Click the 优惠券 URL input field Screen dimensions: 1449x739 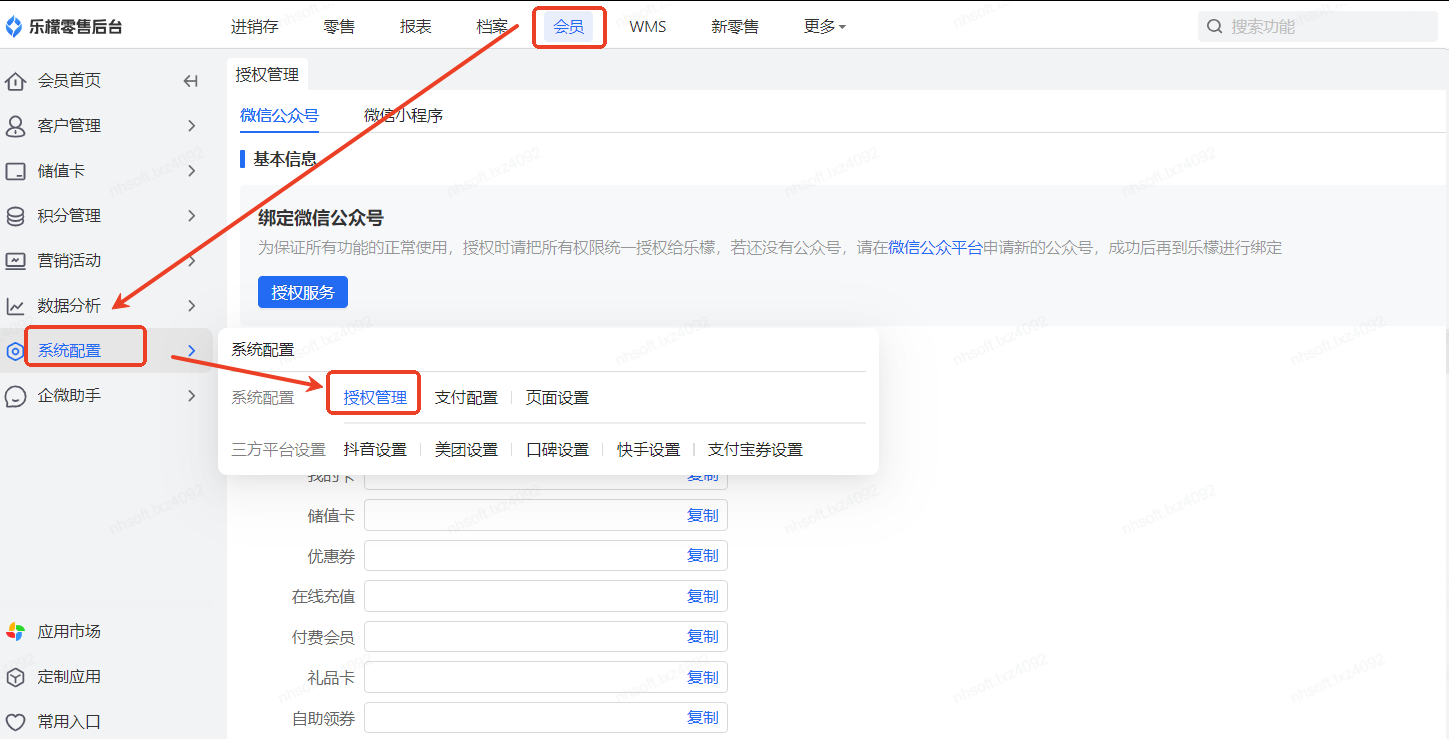(546, 555)
